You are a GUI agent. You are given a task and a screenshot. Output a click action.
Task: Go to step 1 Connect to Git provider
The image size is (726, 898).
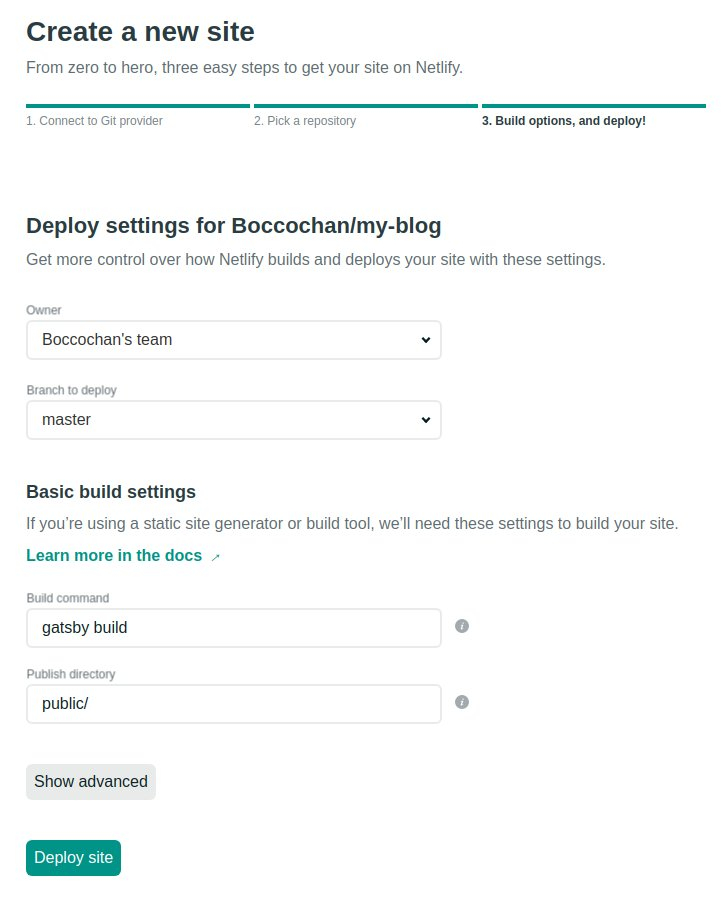(x=94, y=121)
